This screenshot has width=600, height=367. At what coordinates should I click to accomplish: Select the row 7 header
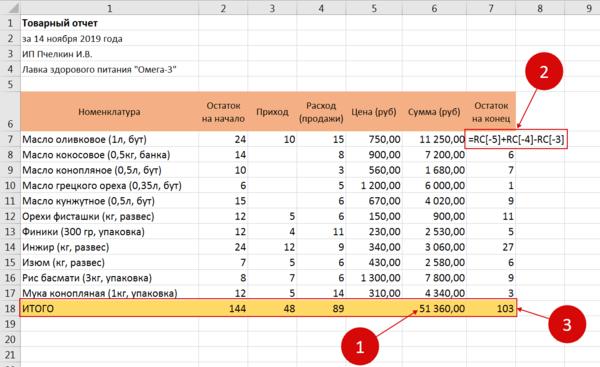[10, 139]
